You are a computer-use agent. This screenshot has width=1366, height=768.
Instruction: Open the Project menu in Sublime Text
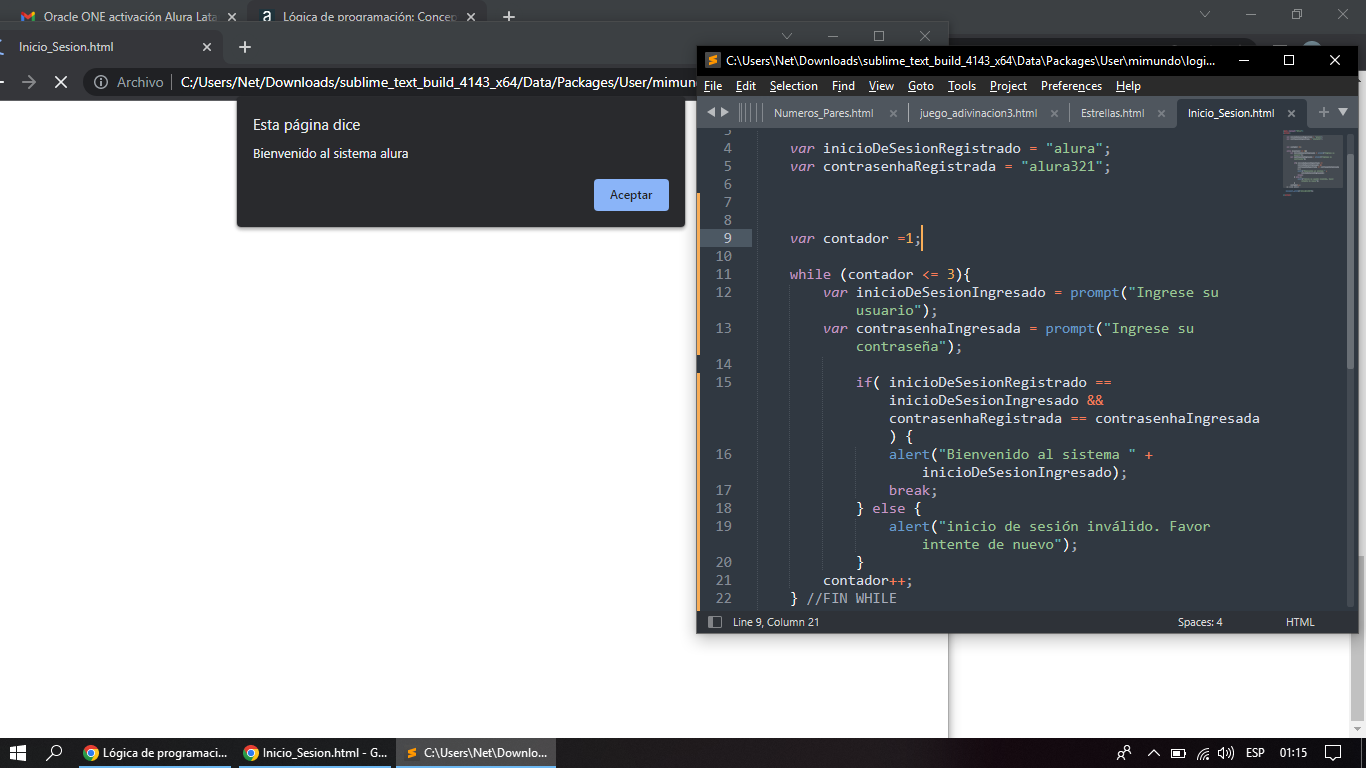(1008, 86)
